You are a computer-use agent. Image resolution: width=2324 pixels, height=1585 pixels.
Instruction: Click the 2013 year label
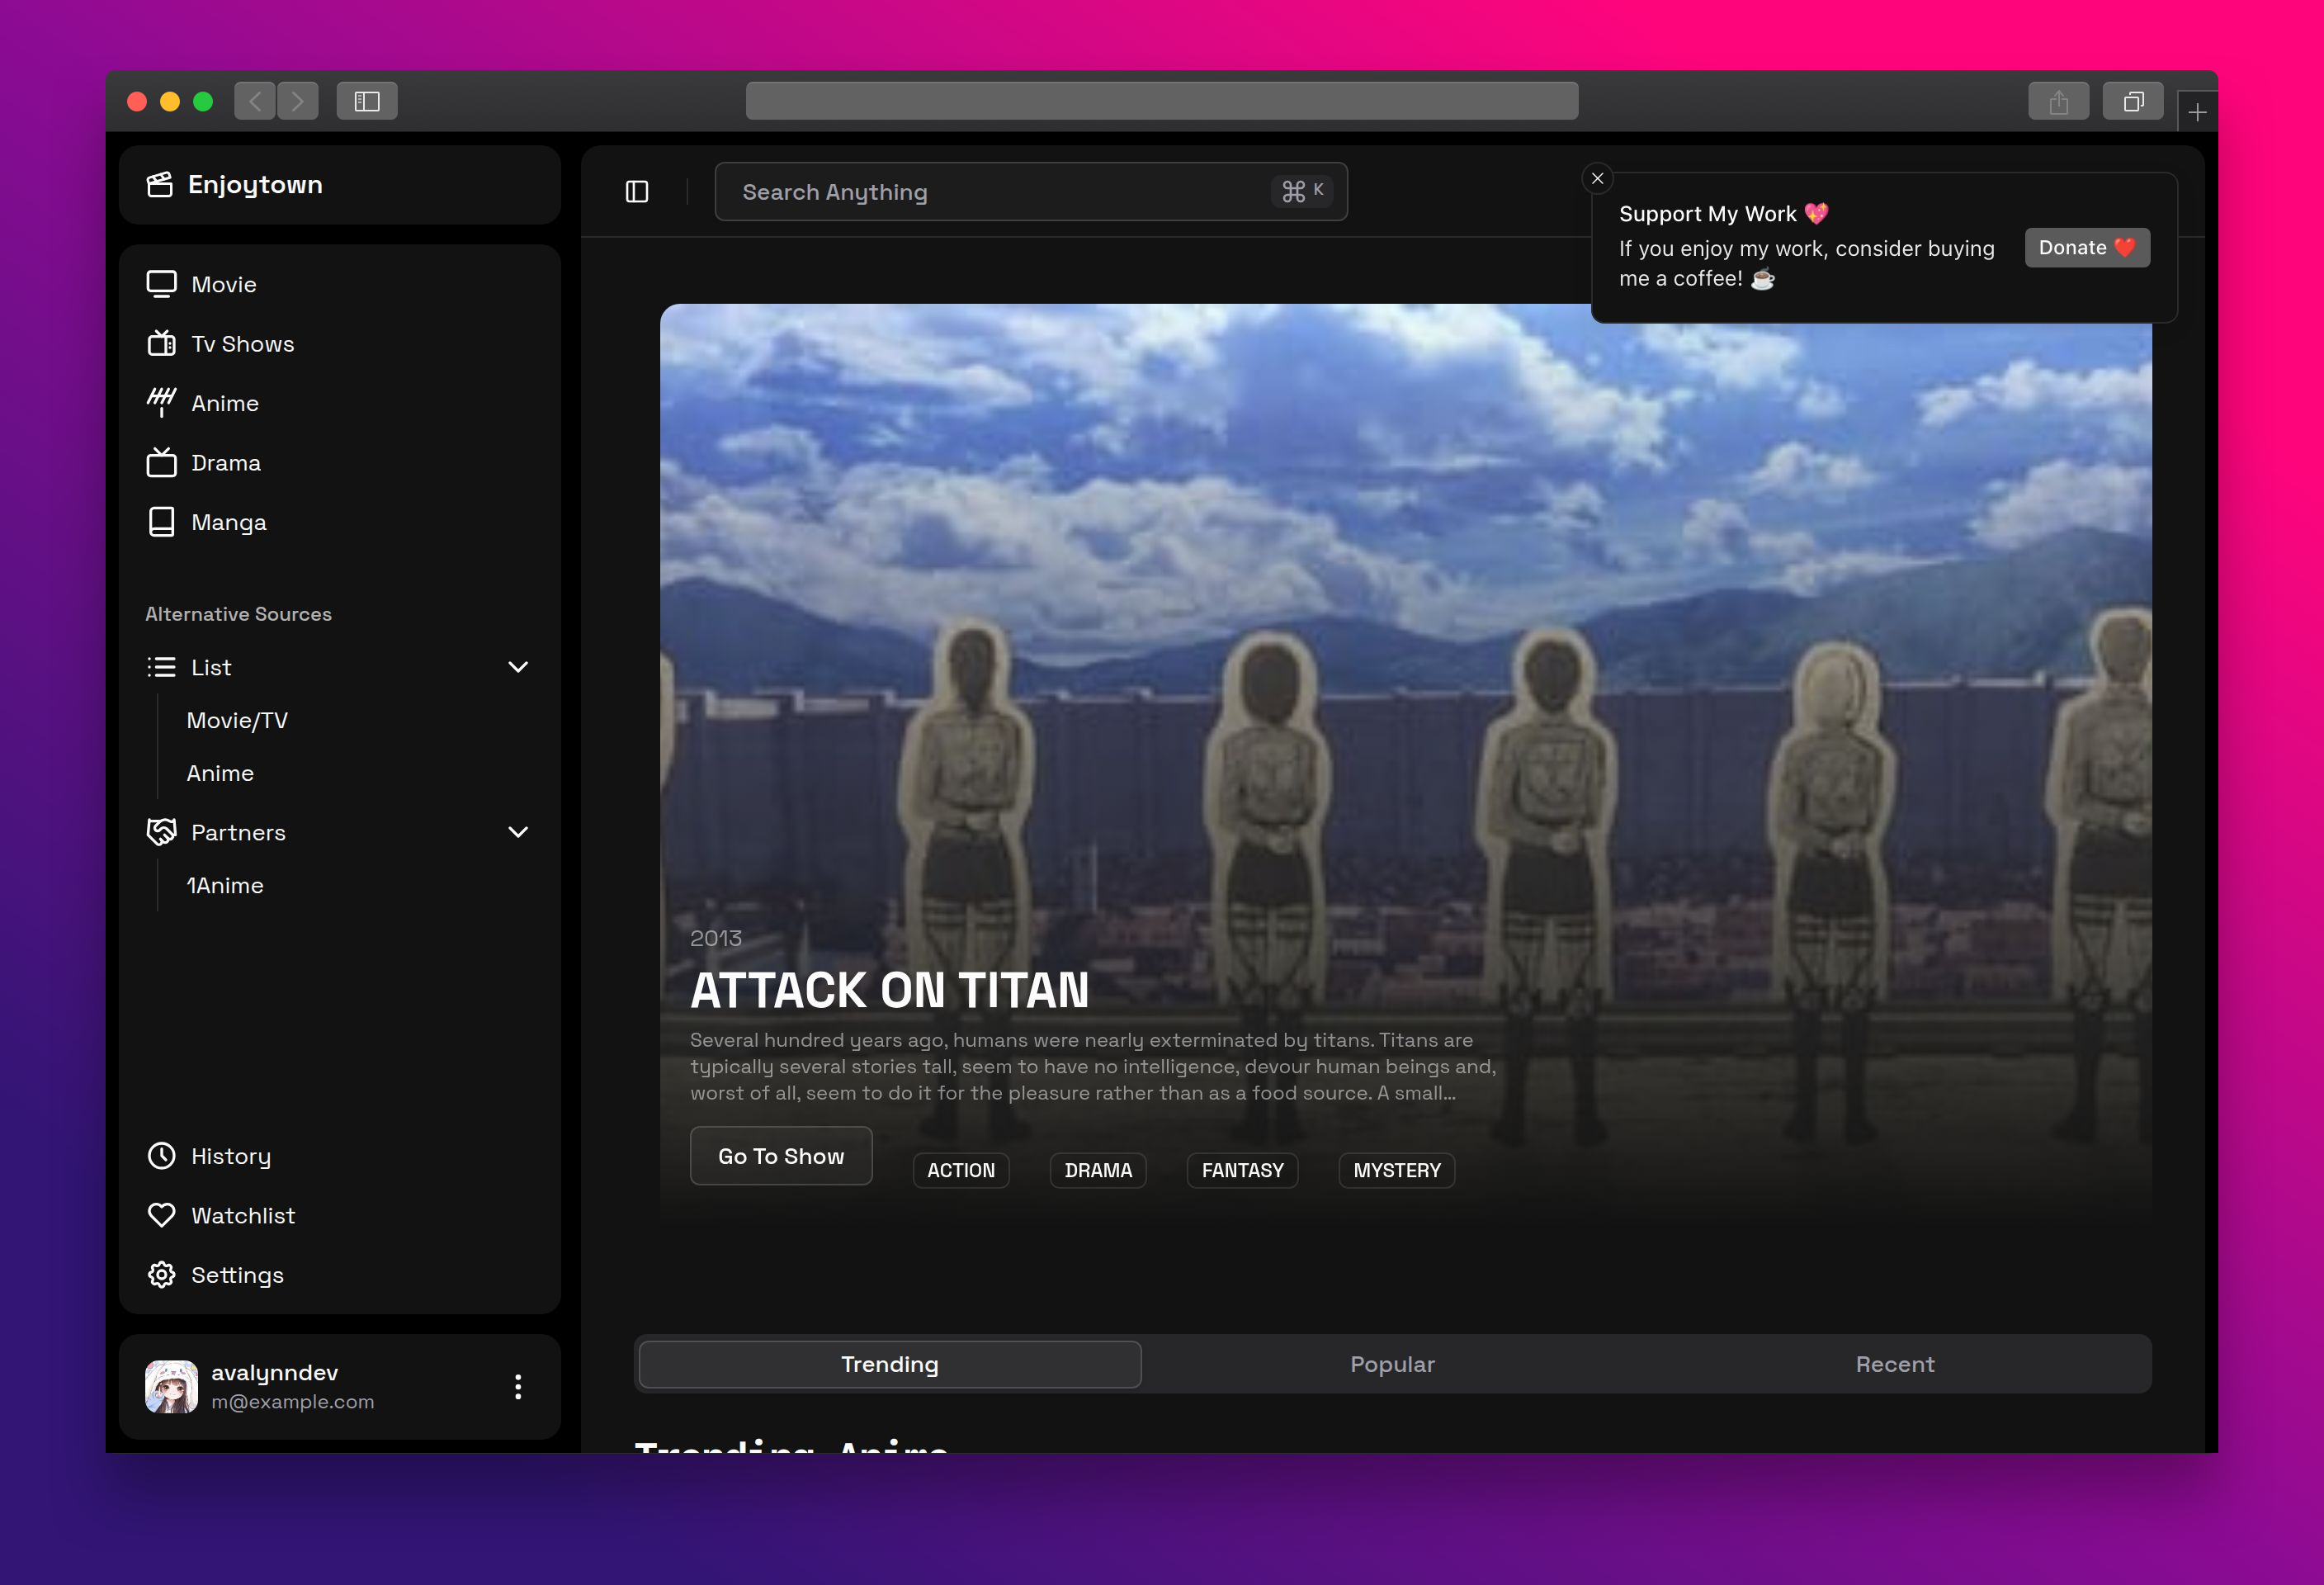point(716,938)
